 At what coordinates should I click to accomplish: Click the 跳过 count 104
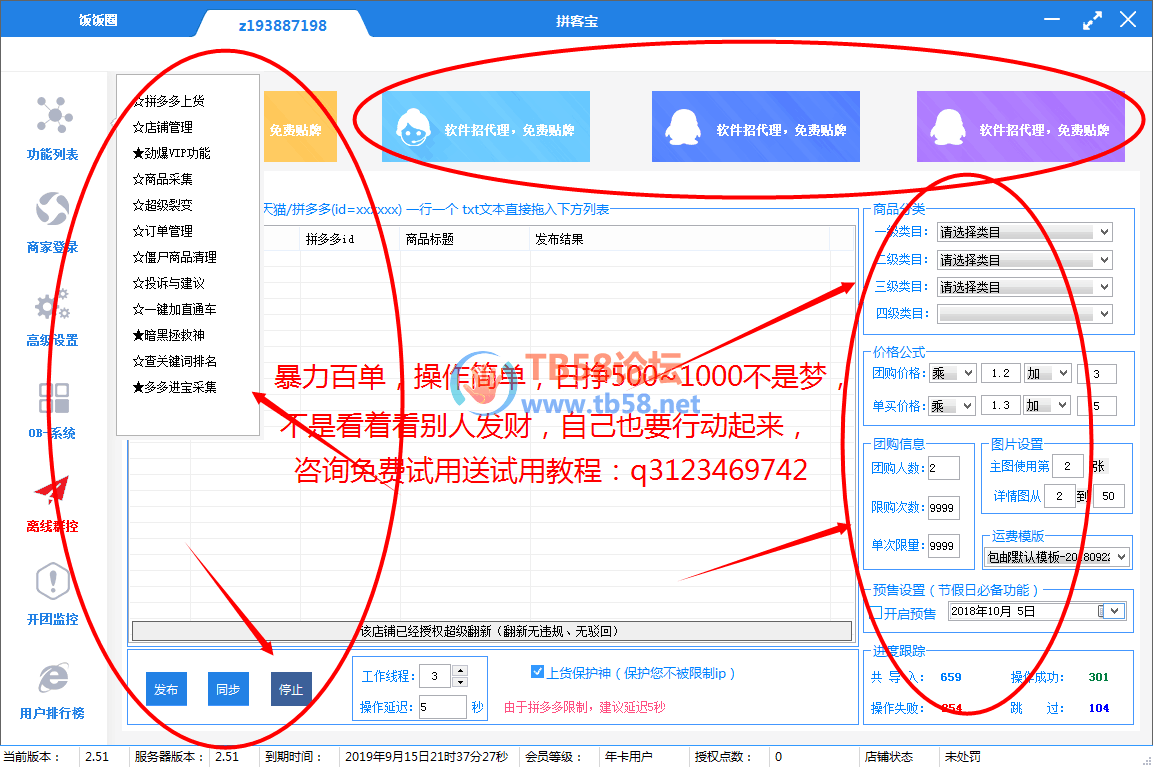pos(1099,708)
